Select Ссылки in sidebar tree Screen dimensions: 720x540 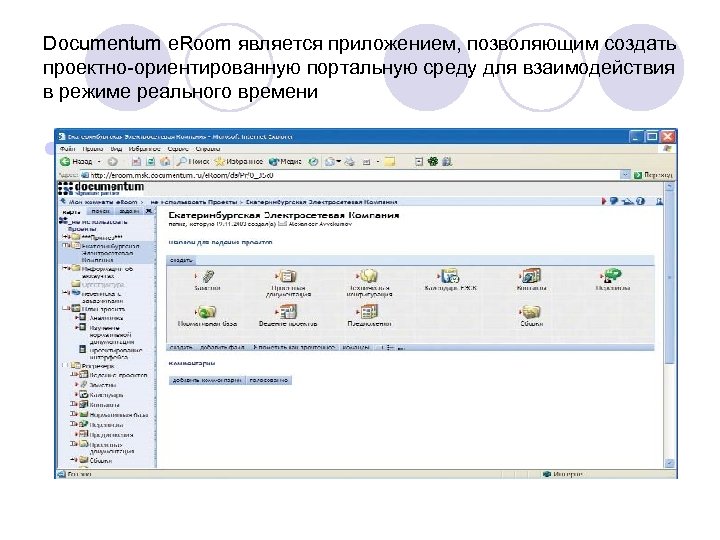[101, 460]
